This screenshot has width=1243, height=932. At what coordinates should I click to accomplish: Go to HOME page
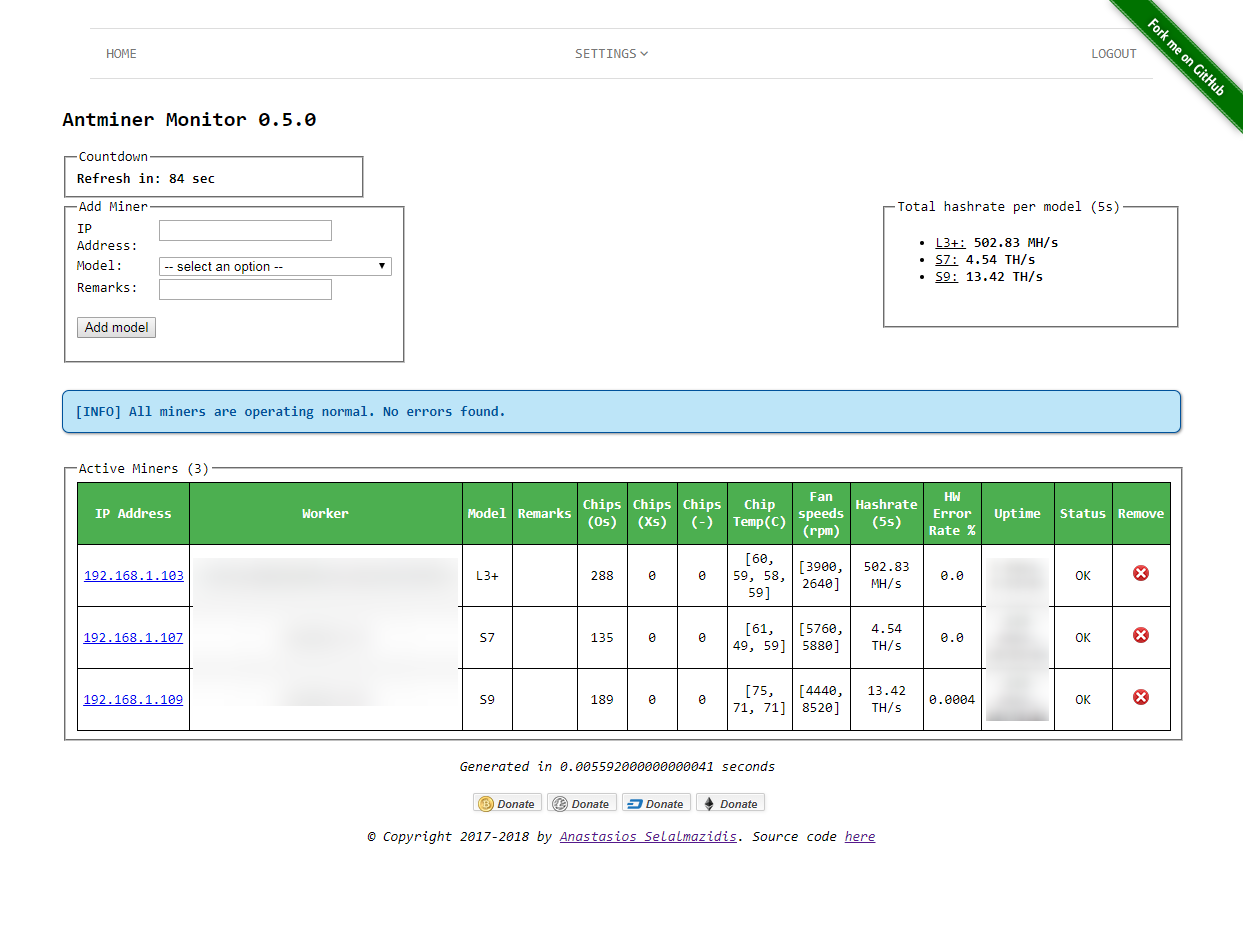click(x=121, y=54)
